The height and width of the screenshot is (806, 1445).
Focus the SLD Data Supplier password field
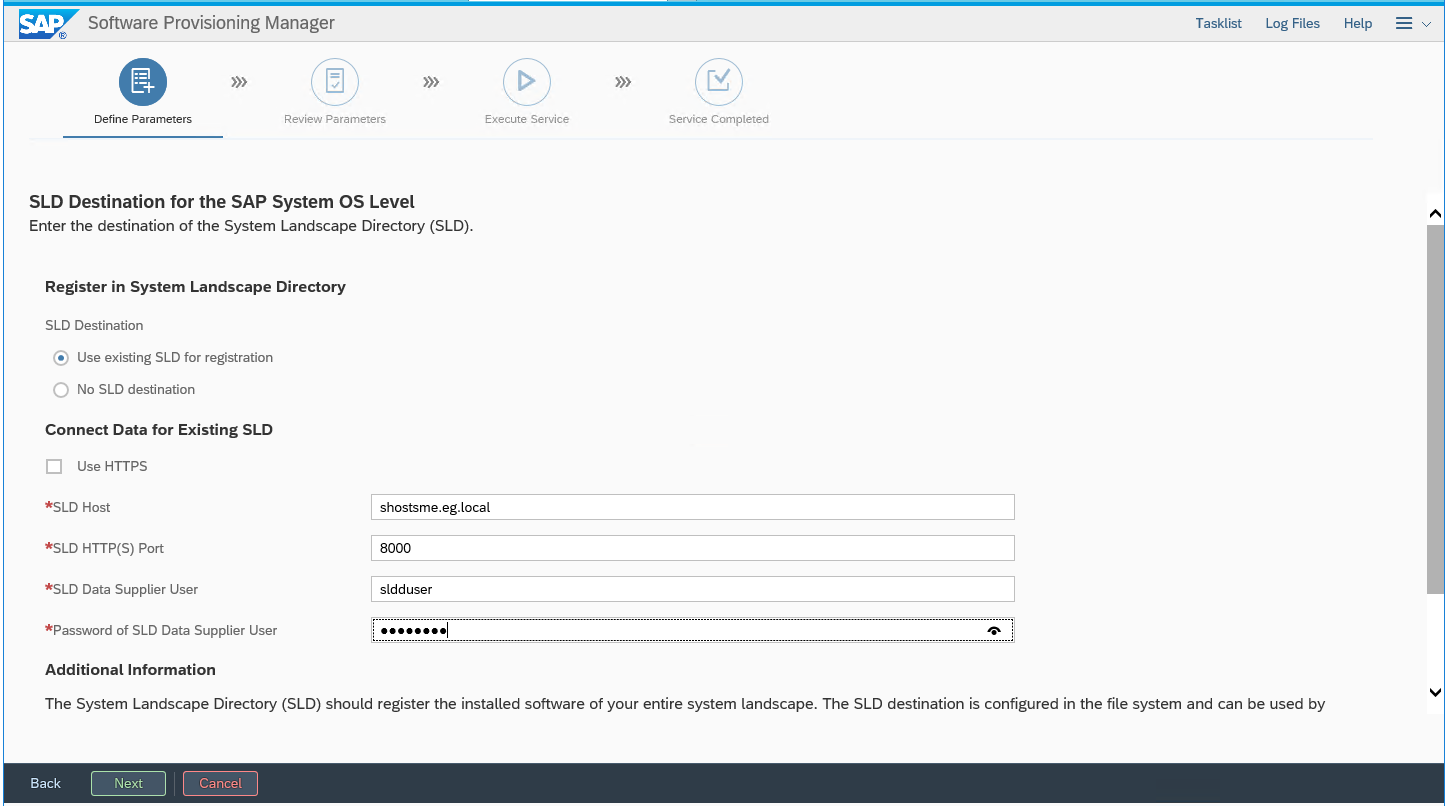(692, 630)
